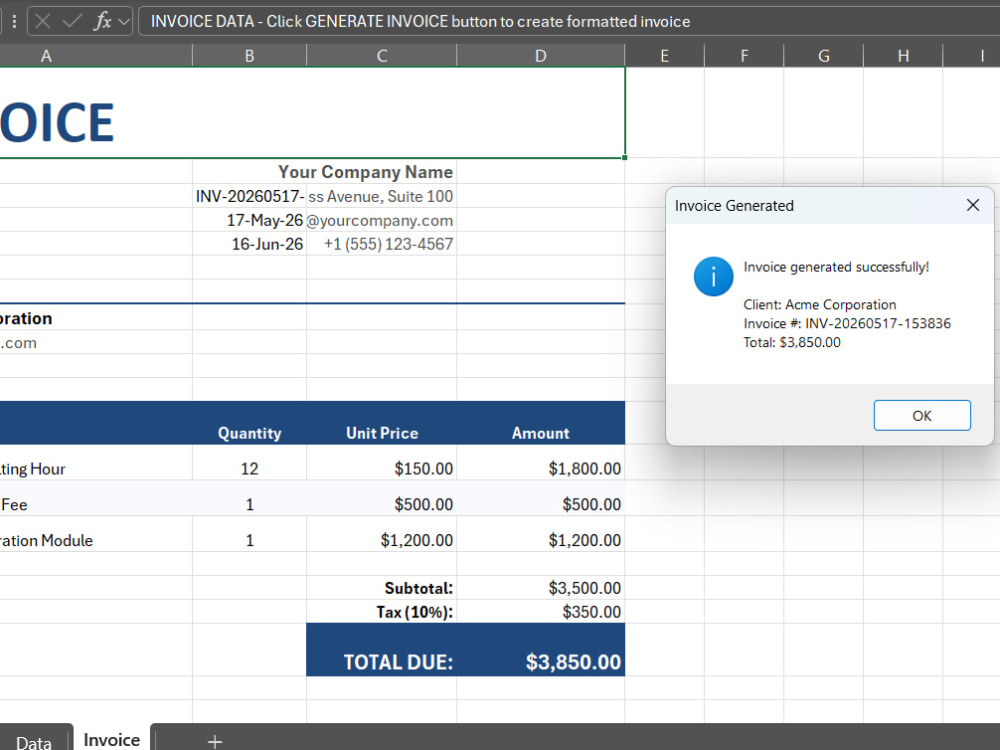Screen dimensions: 1000x750
Task: Switch to the Data sheet tab
Action: point(34,741)
